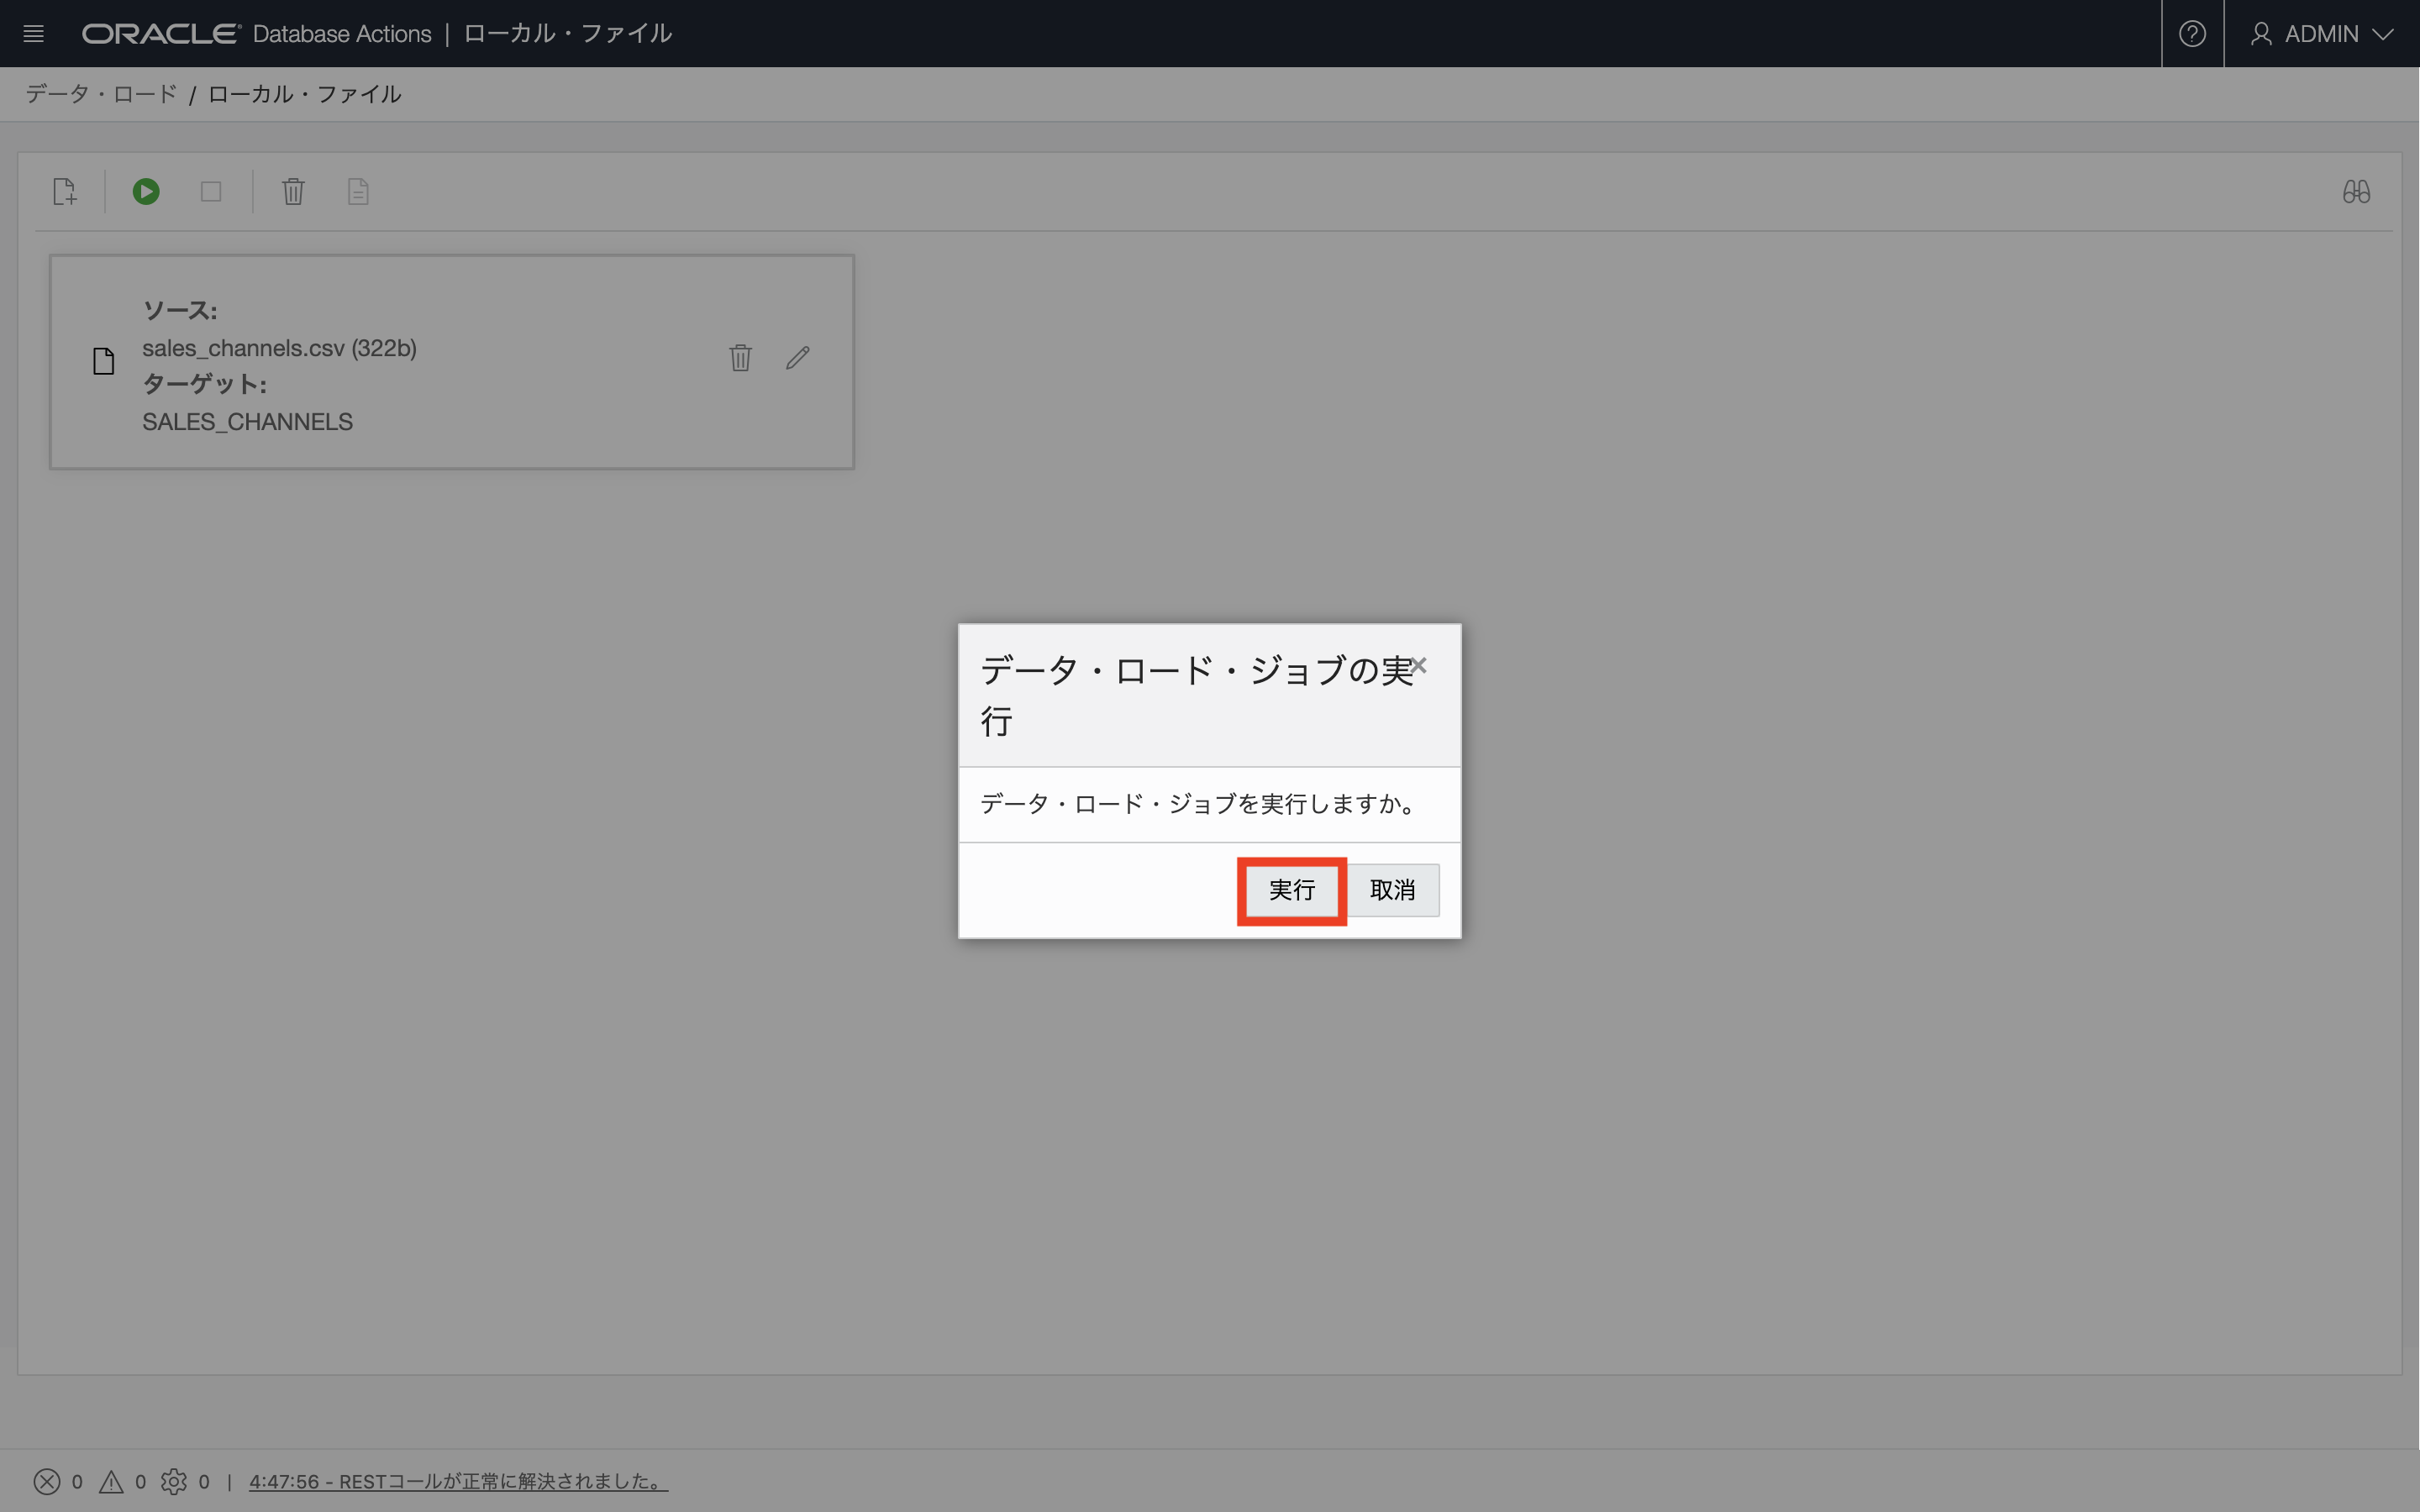Expand the ADMIN user menu
This screenshot has height=1512, width=2420.
pyautogui.click(x=2322, y=33)
